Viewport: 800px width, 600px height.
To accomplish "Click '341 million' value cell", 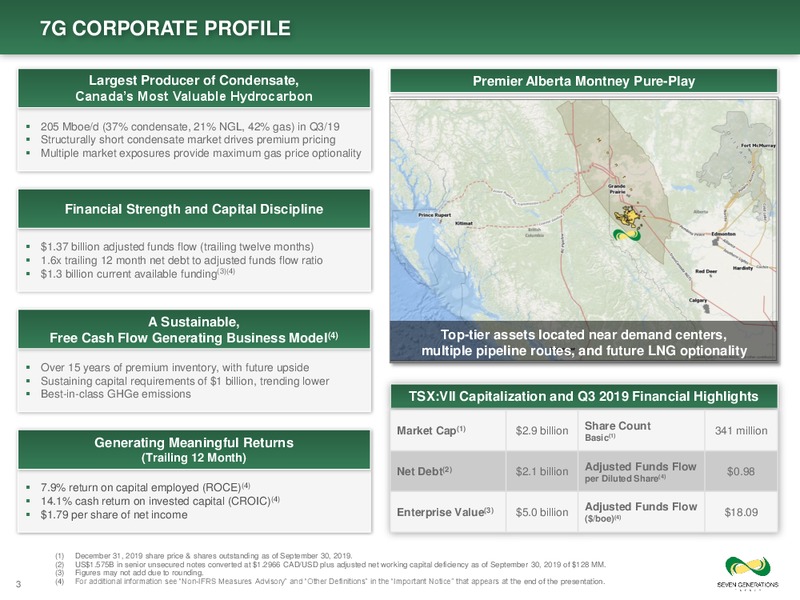I will (x=741, y=430).
